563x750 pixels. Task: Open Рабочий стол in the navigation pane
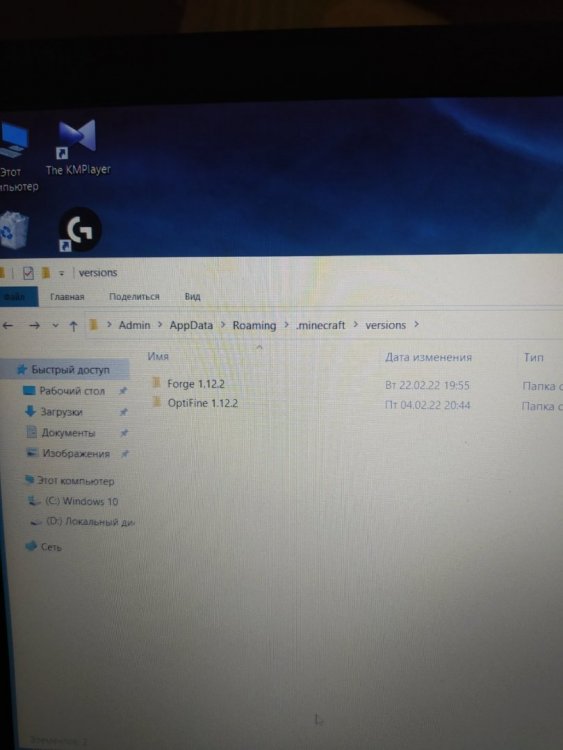tap(72, 391)
